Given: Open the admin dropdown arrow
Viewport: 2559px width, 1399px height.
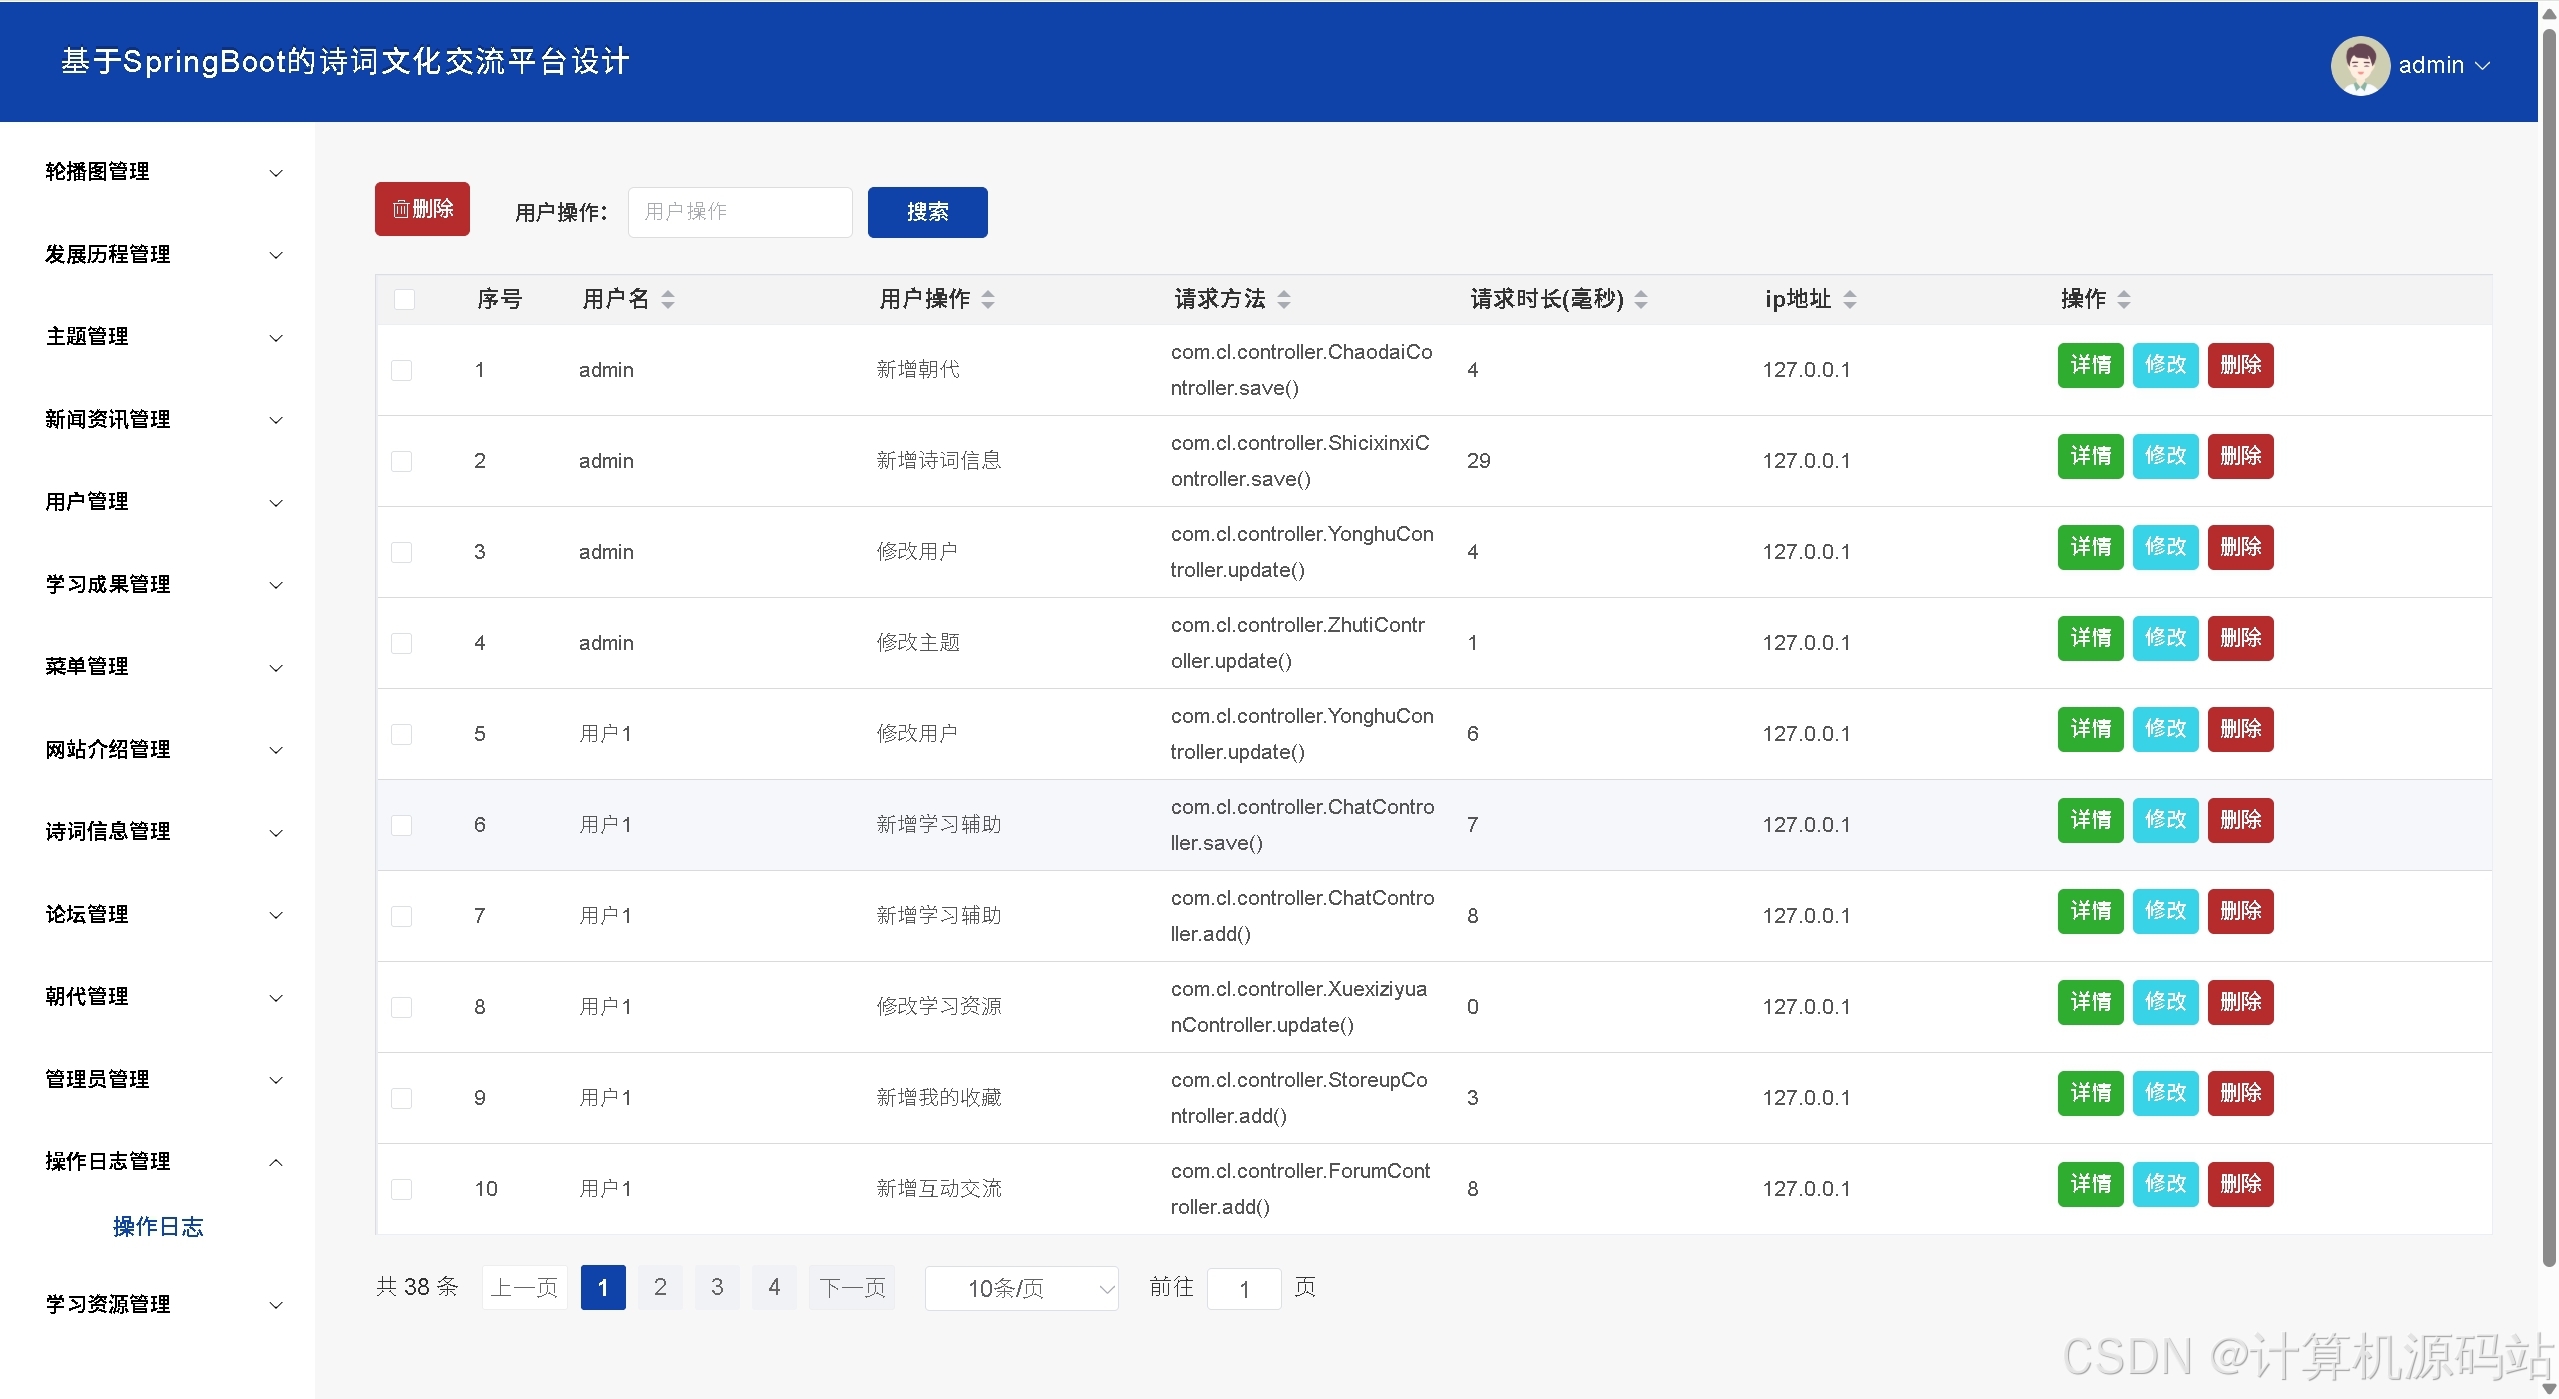Looking at the screenshot, I should [x=2482, y=66].
